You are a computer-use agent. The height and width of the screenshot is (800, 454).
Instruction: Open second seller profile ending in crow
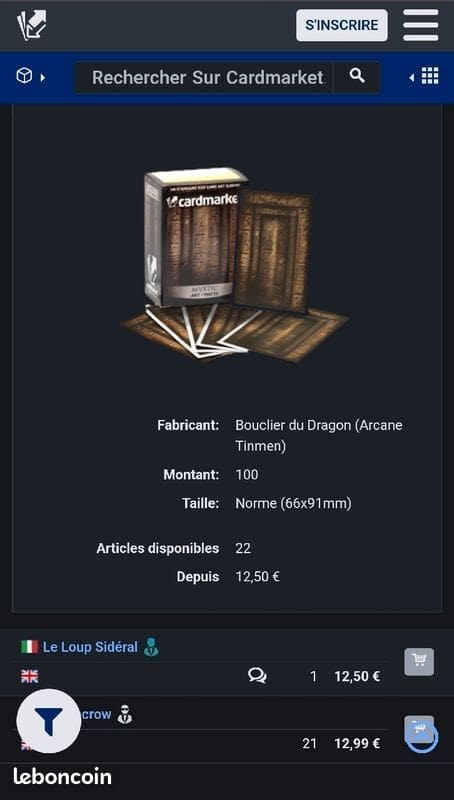click(x=96, y=714)
